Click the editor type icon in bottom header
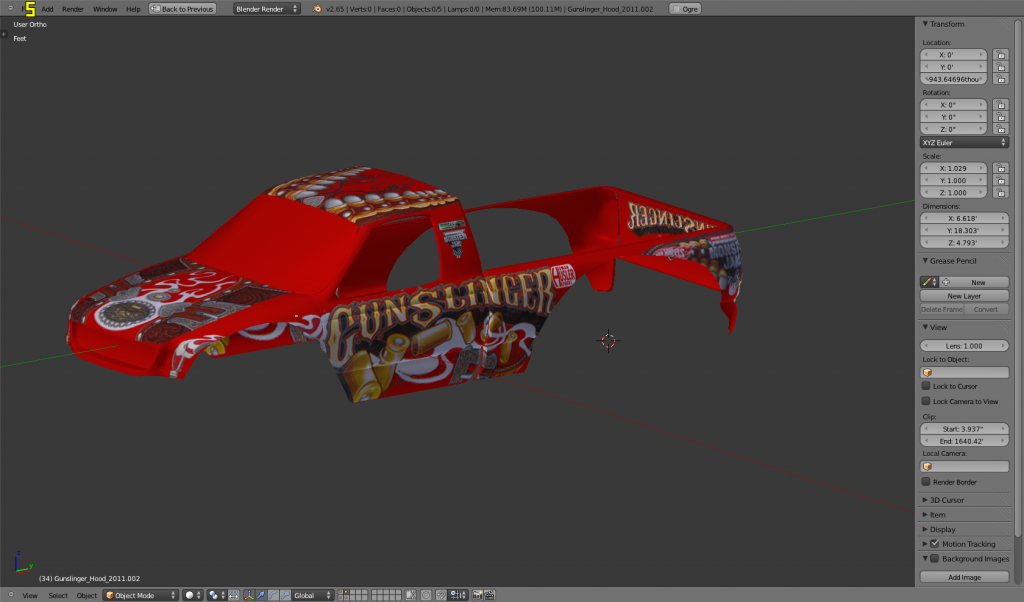 pos(11,594)
